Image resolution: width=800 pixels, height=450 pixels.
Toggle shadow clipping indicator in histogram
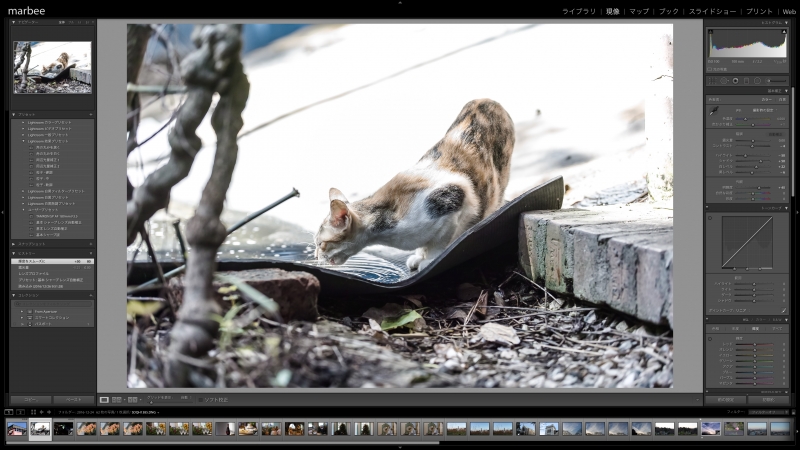tap(711, 31)
